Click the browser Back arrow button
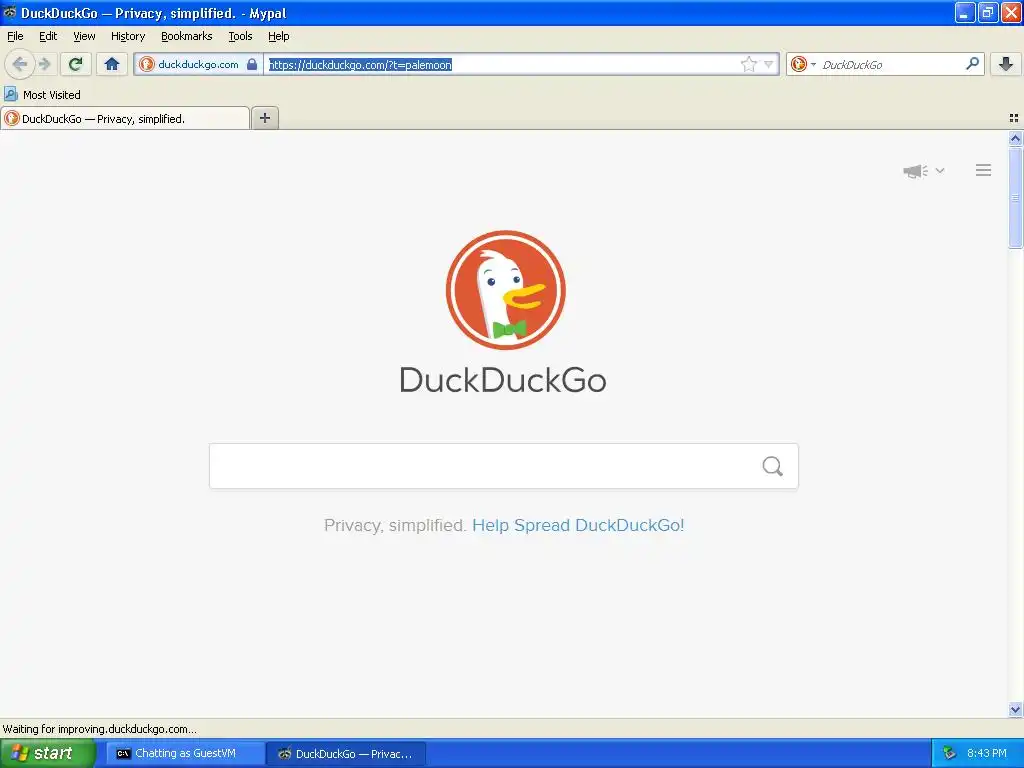The height and width of the screenshot is (768, 1024). (20, 64)
